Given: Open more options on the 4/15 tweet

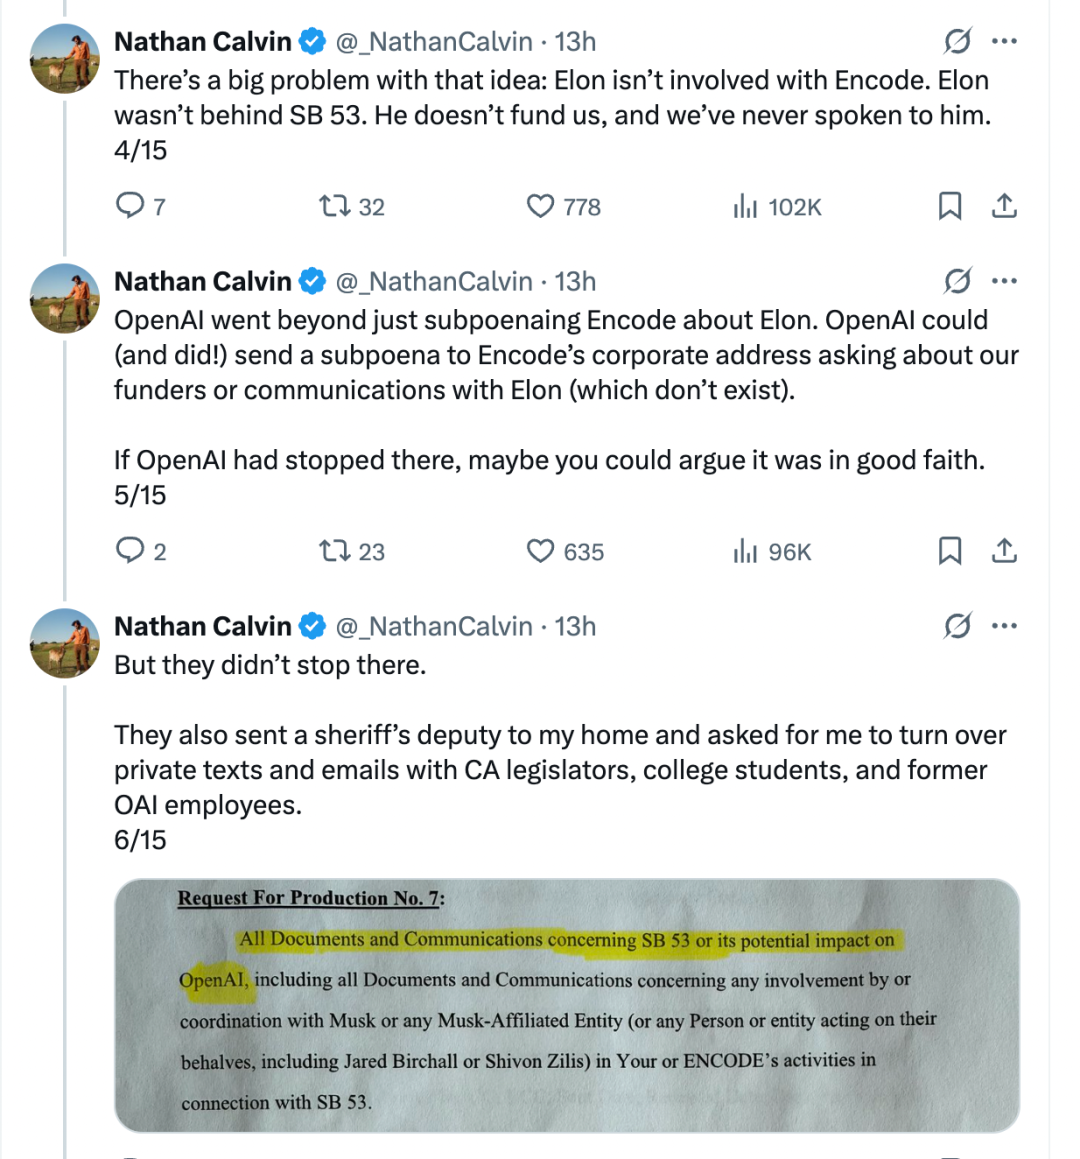Looking at the screenshot, I should tap(1004, 41).
